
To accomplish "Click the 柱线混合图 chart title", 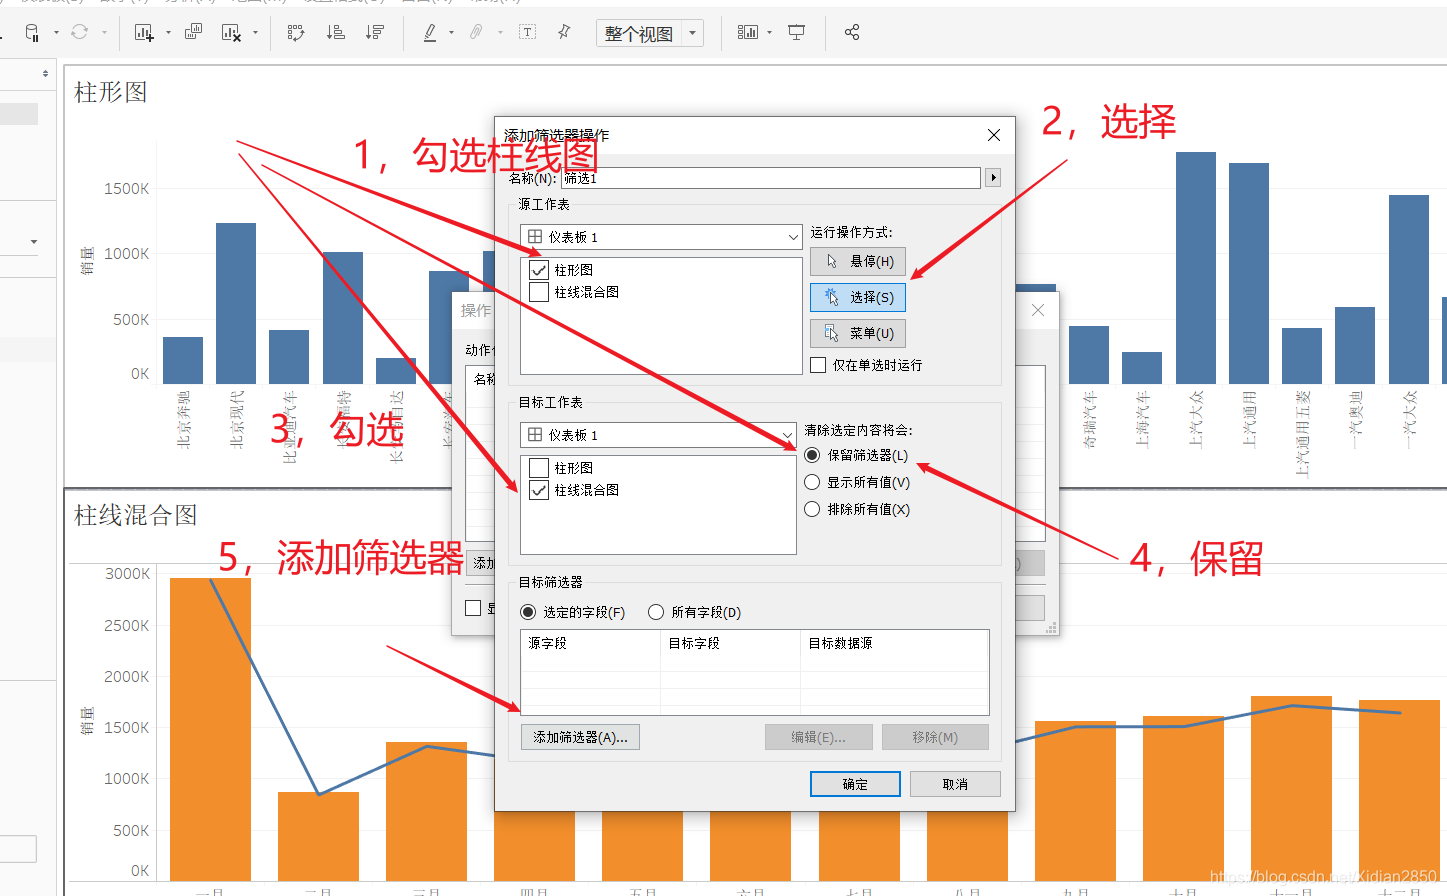I will pos(136,515).
